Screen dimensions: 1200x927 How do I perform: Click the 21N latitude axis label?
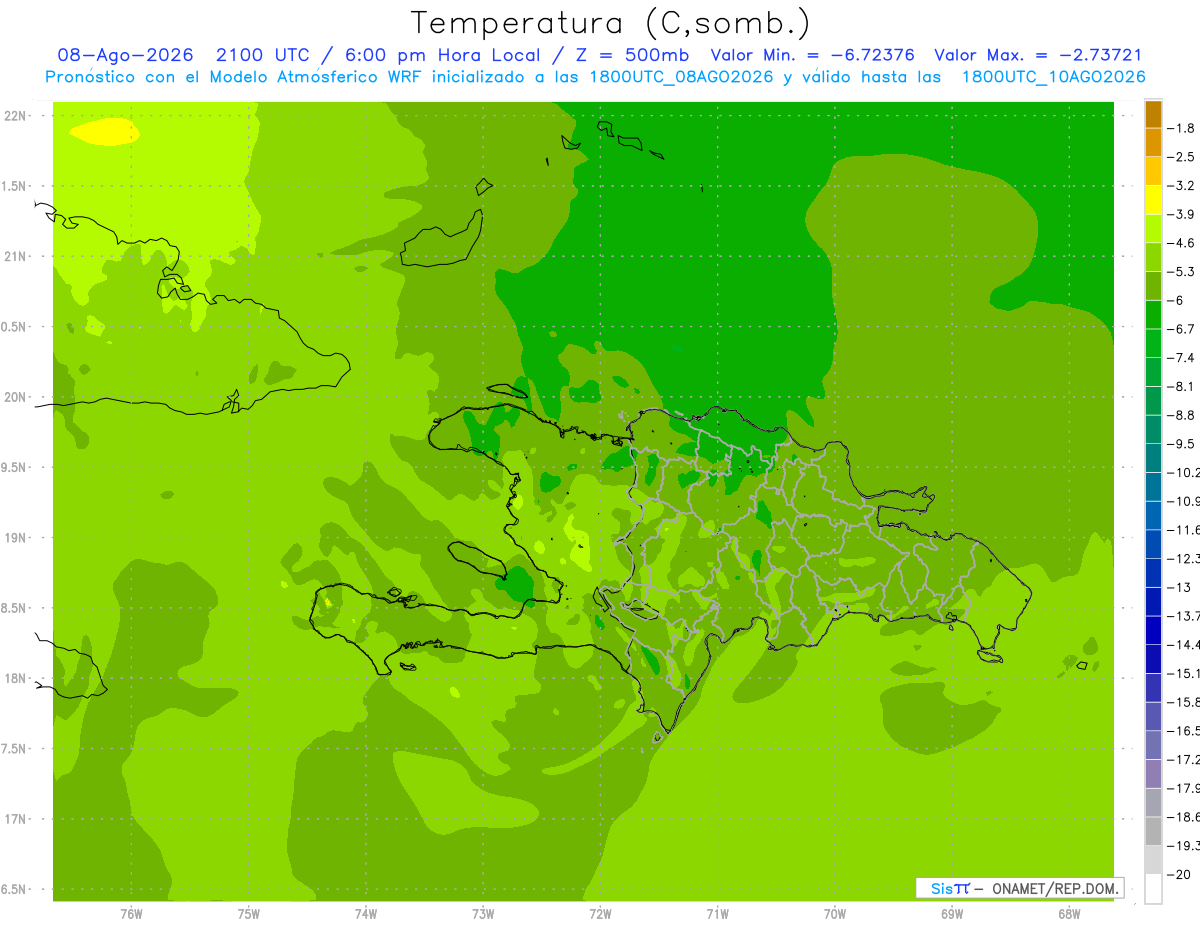[15, 257]
